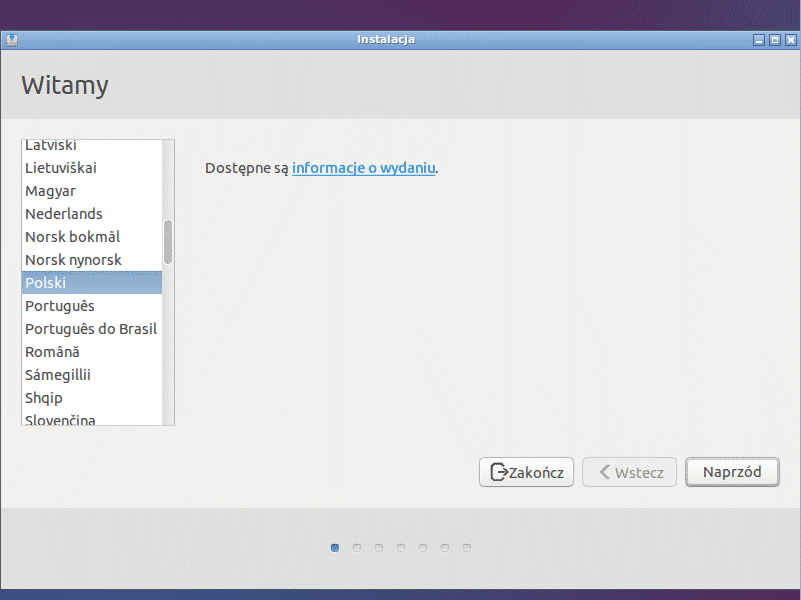This screenshot has height=600, width=801.
Task: Maximize the Instalacja window
Action: (774, 40)
